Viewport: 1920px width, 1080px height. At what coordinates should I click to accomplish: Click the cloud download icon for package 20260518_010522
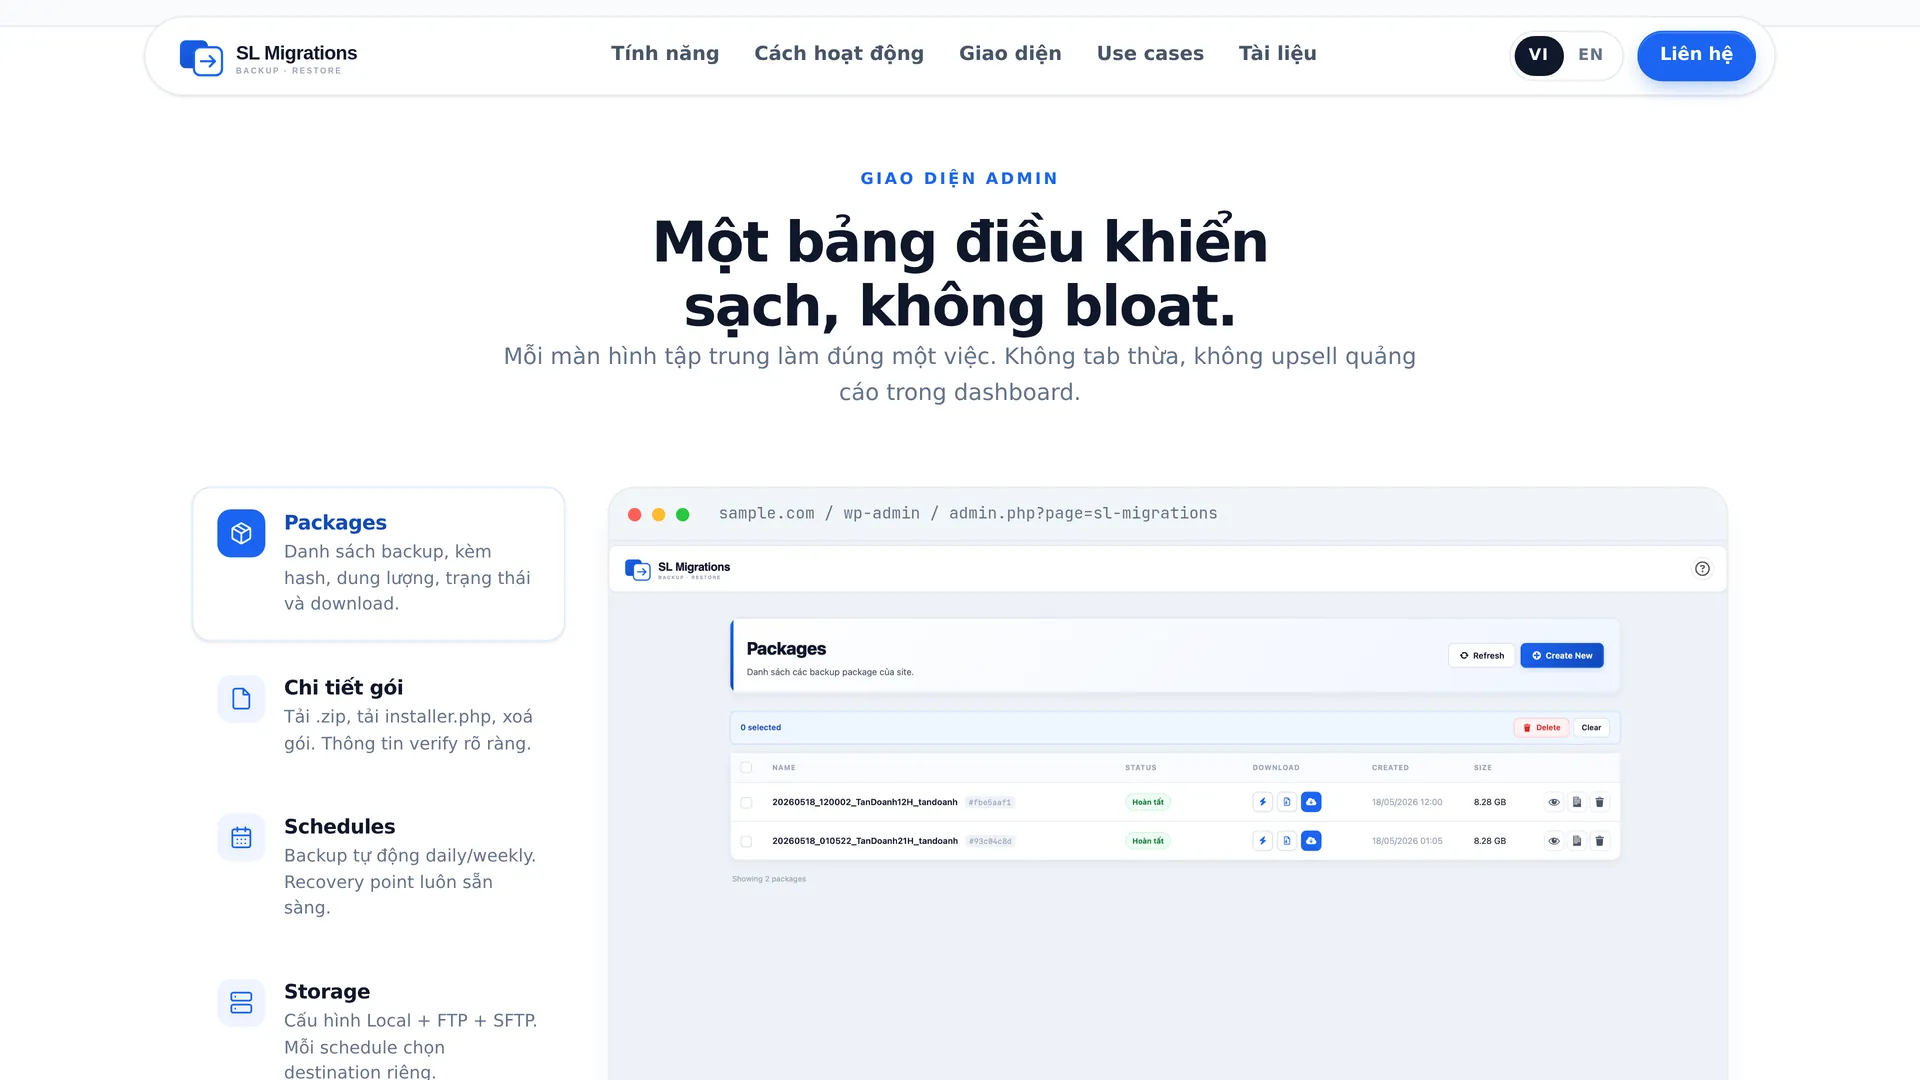coord(1311,841)
